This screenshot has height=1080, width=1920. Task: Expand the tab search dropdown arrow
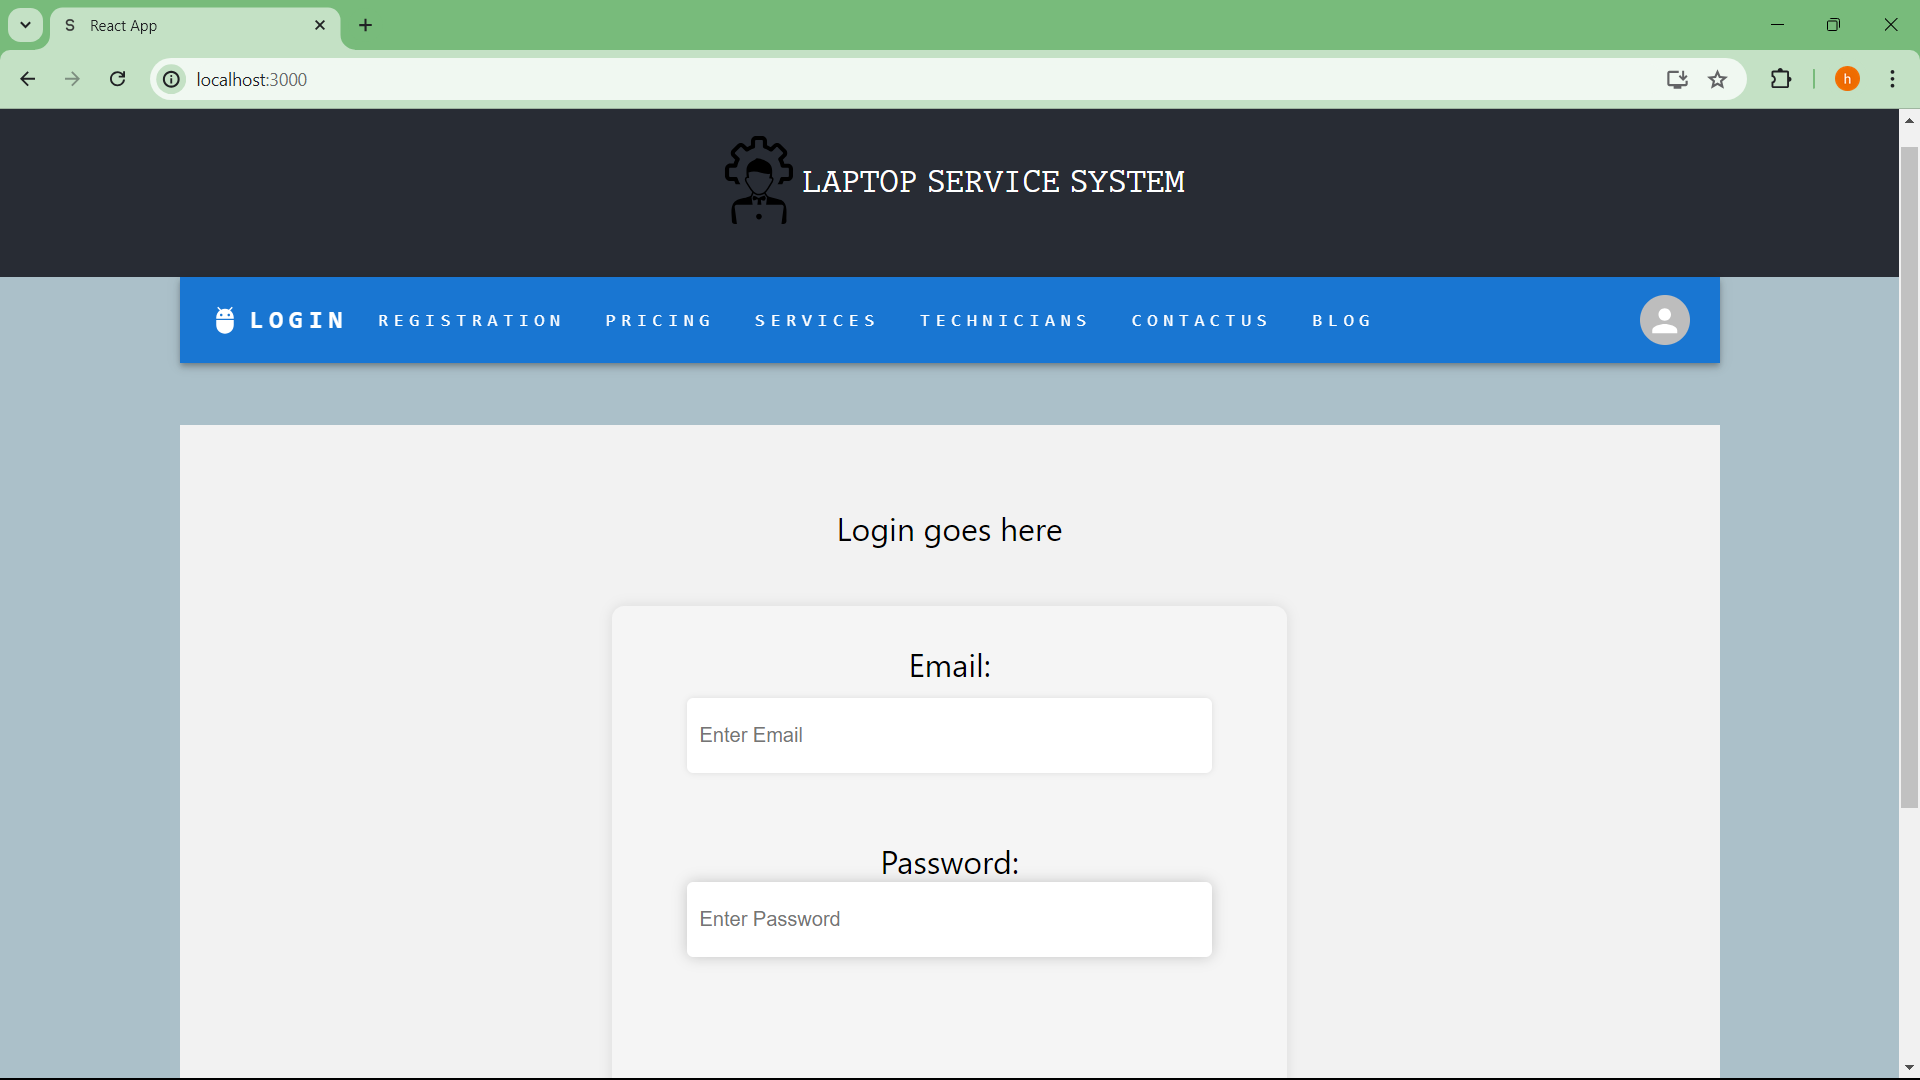click(26, 25)
